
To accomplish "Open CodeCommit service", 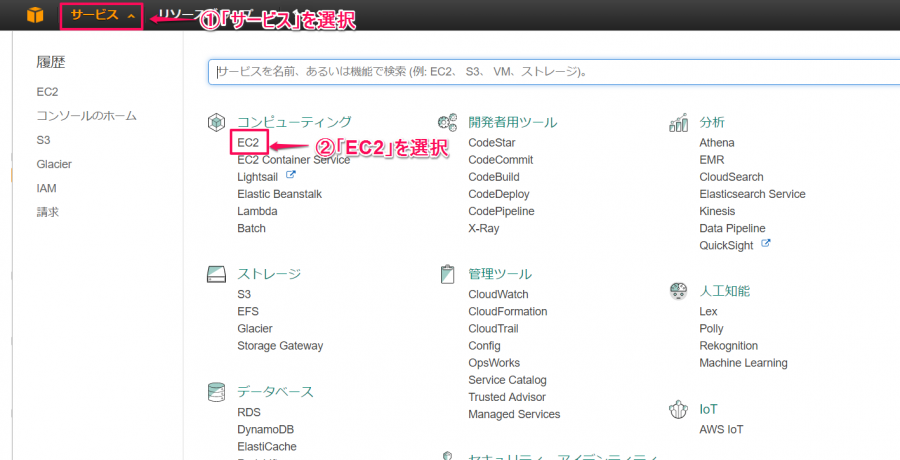I will click(x=501, y=160).
